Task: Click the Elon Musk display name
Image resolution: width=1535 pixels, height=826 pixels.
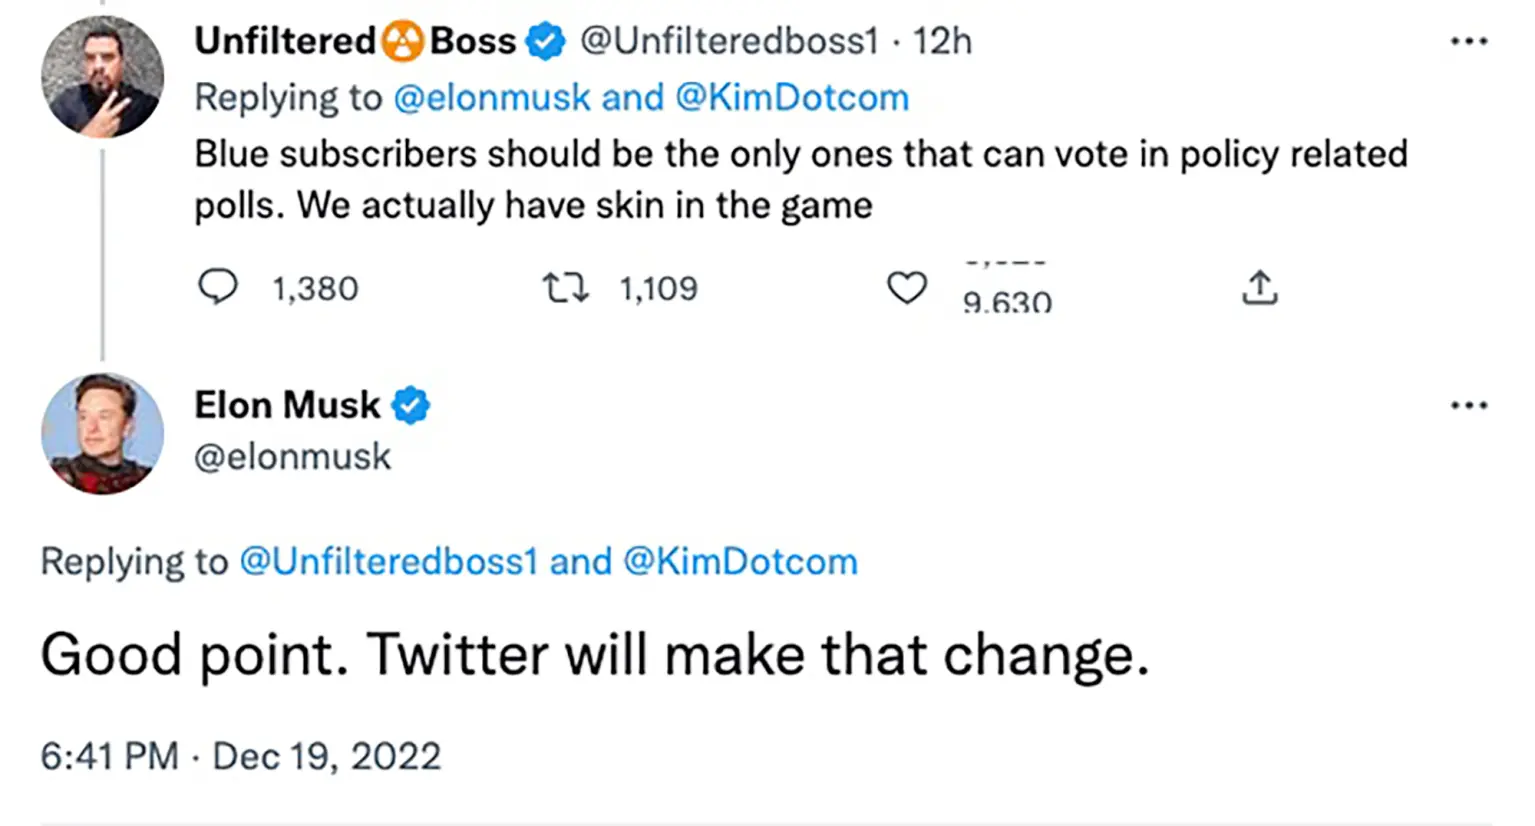Action: click(x=287, y=406)
